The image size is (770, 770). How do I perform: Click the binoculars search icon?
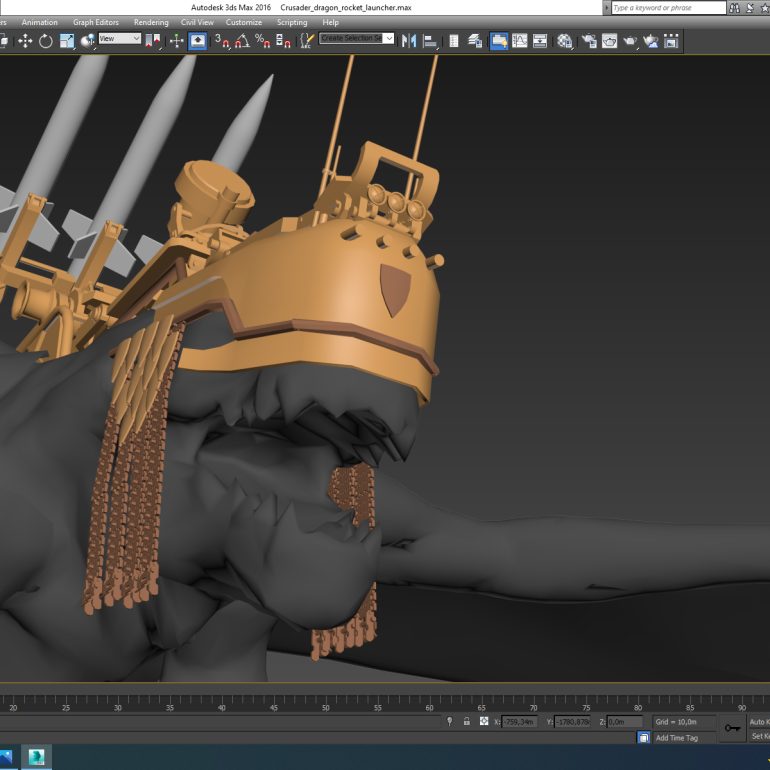[x=734, y=7]
